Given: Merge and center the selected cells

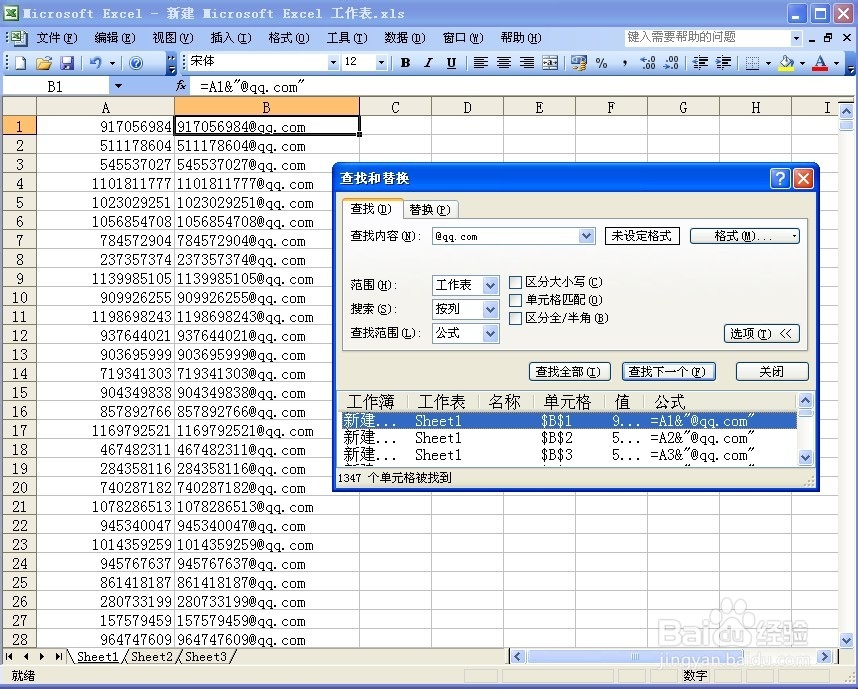Looking at the screenshot, I should 549,63.
